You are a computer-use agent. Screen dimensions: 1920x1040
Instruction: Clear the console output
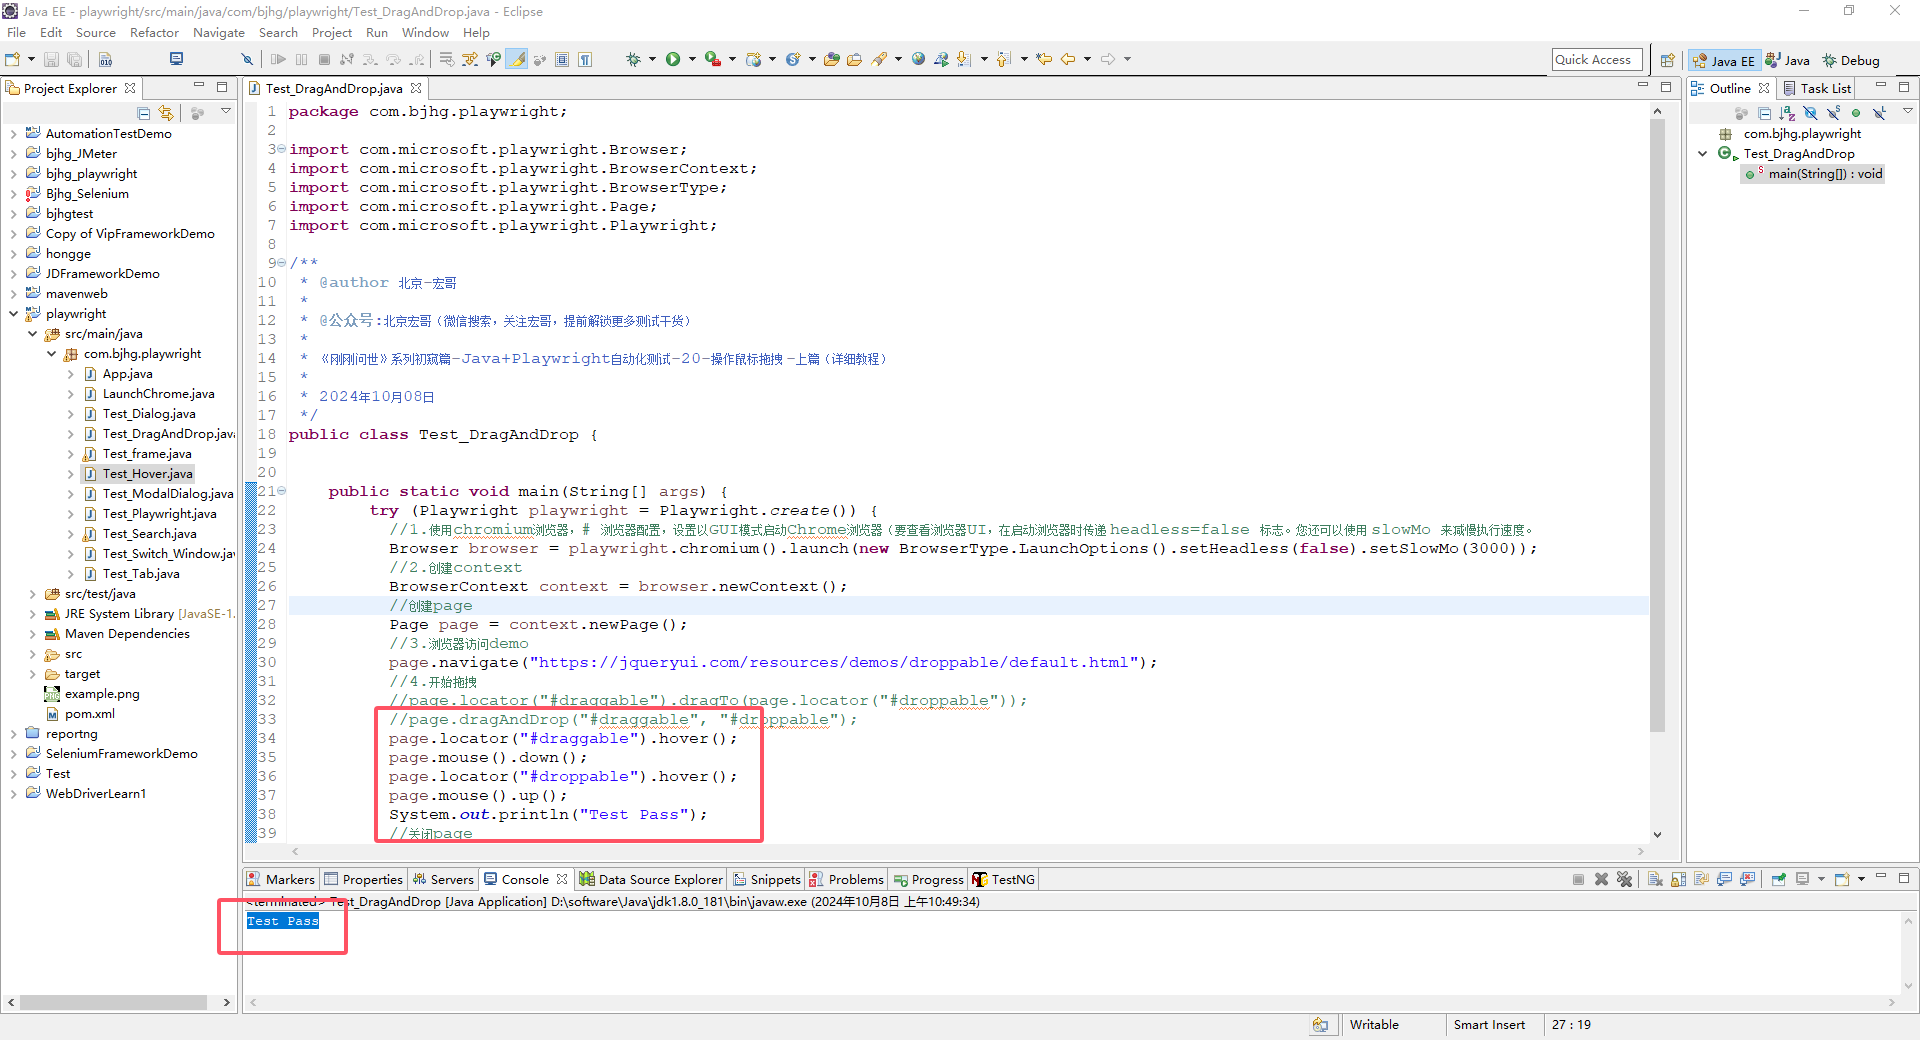[1655, 880]
